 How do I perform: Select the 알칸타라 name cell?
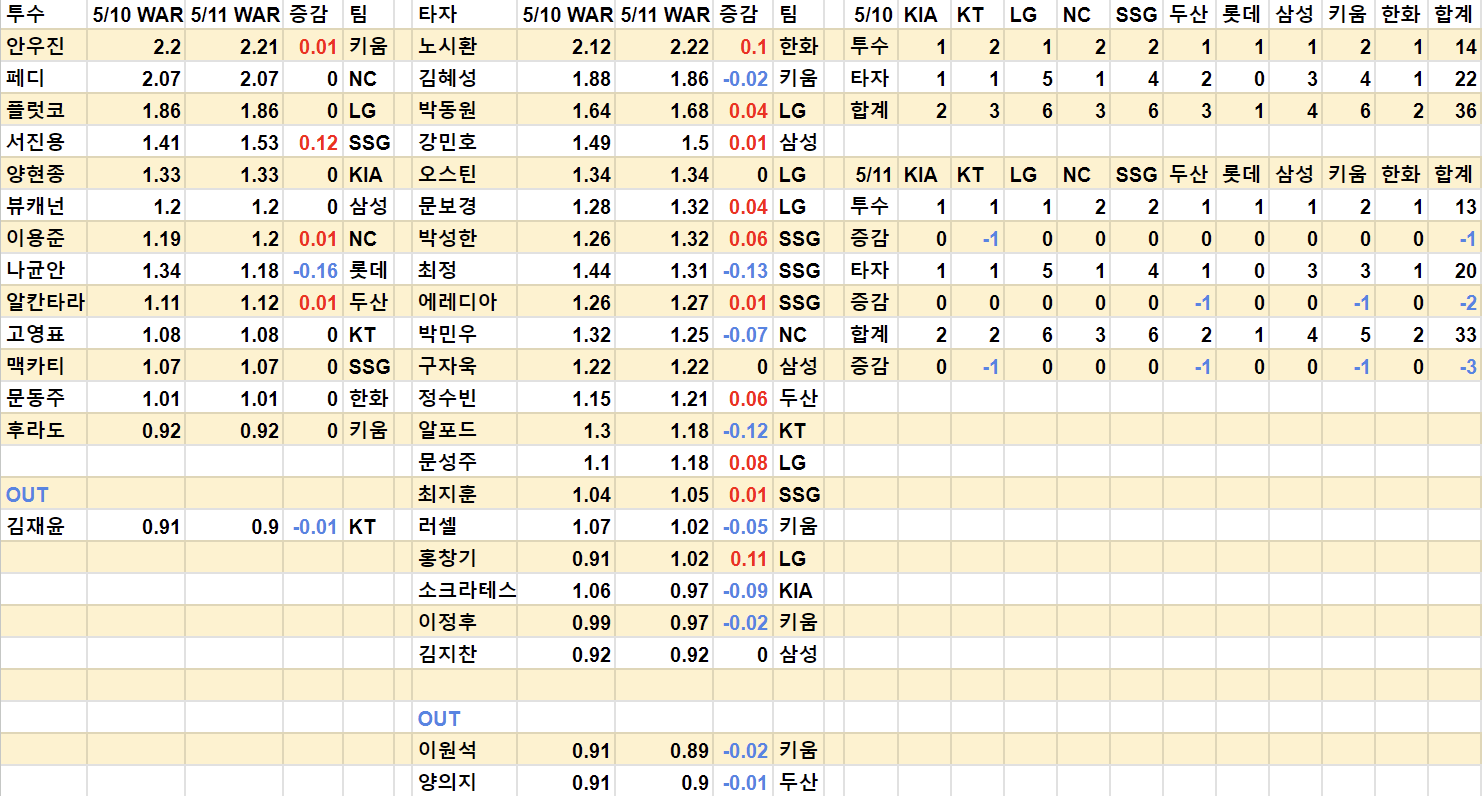pos(45,302)
